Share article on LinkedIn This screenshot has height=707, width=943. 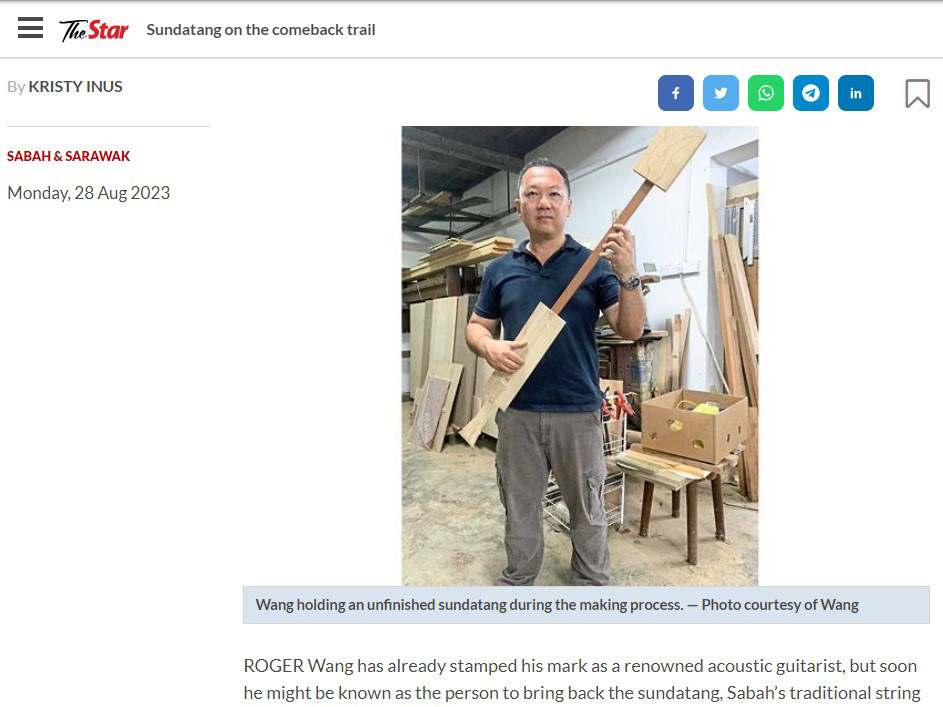click(x=855, y=93)
